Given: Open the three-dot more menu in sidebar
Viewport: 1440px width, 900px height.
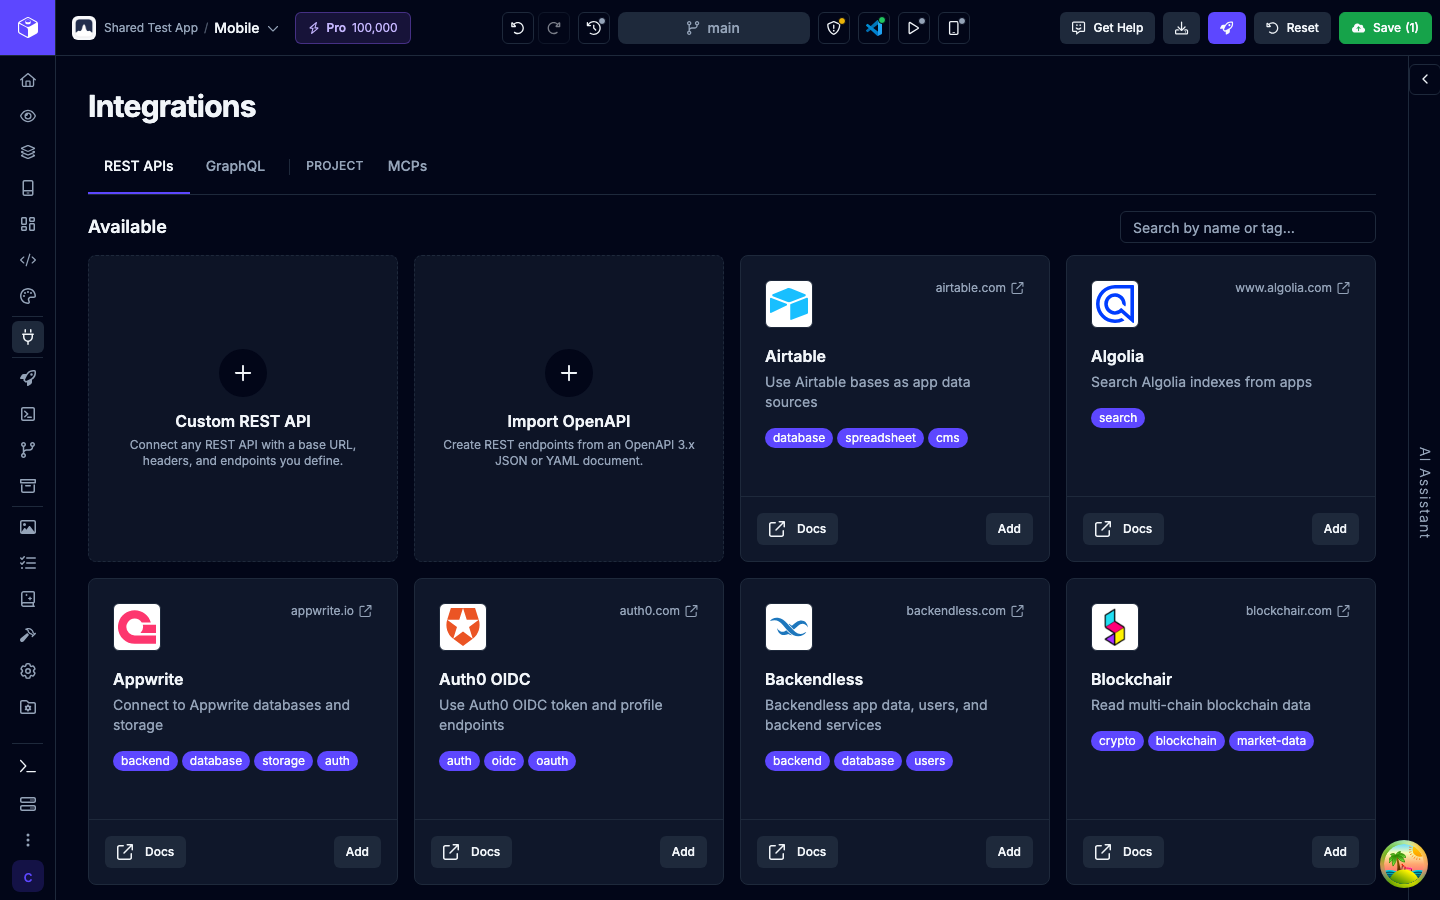Looking at the screenshot, I should click(28, 840).
